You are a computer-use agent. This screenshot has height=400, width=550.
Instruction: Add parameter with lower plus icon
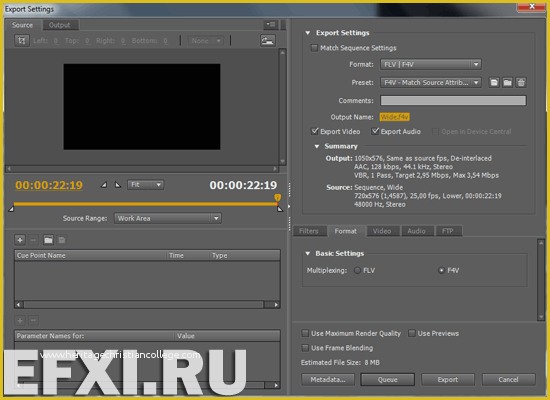[x=20, y=320]
